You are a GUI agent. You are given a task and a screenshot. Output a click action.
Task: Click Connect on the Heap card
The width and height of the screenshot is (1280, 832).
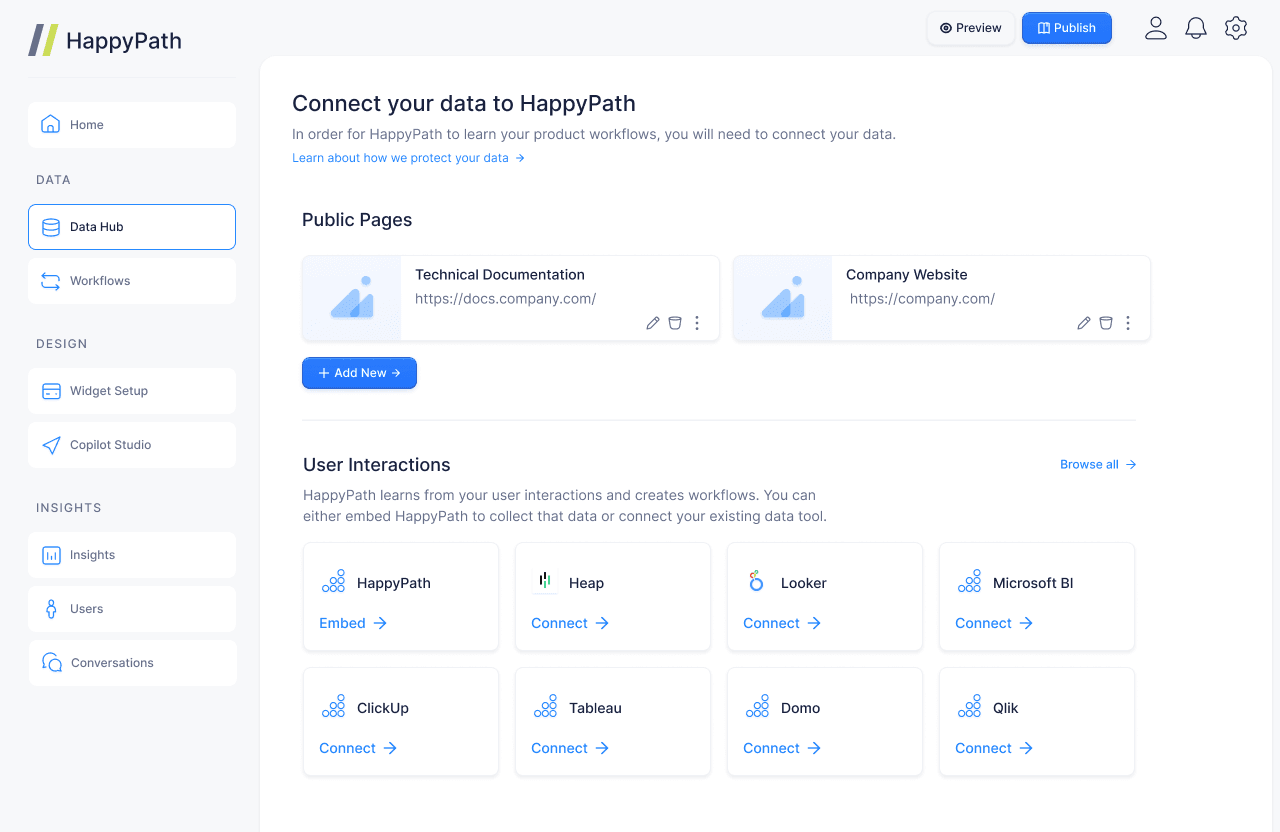pyautogui.click(x=570, y=623)
